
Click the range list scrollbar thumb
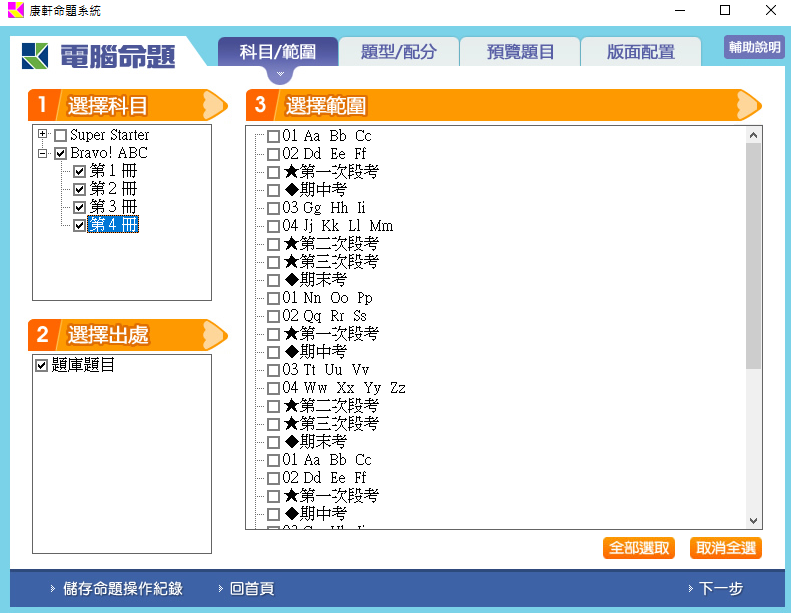tap(753, 256)
